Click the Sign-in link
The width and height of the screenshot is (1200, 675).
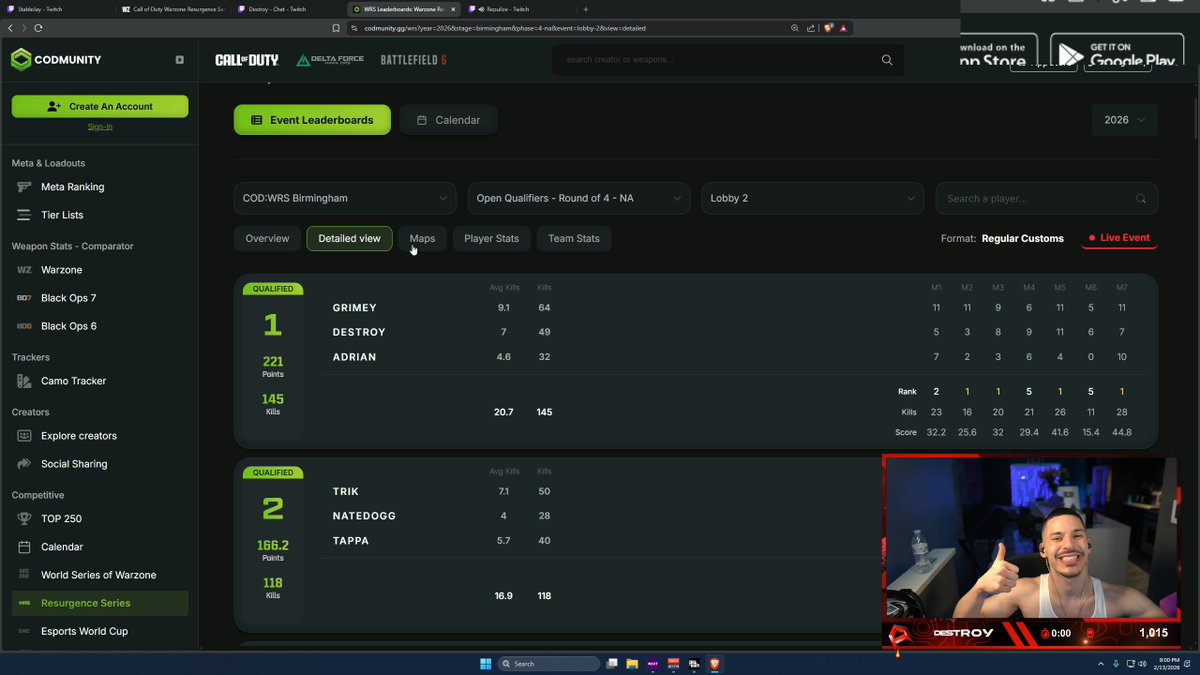[100, 126]
